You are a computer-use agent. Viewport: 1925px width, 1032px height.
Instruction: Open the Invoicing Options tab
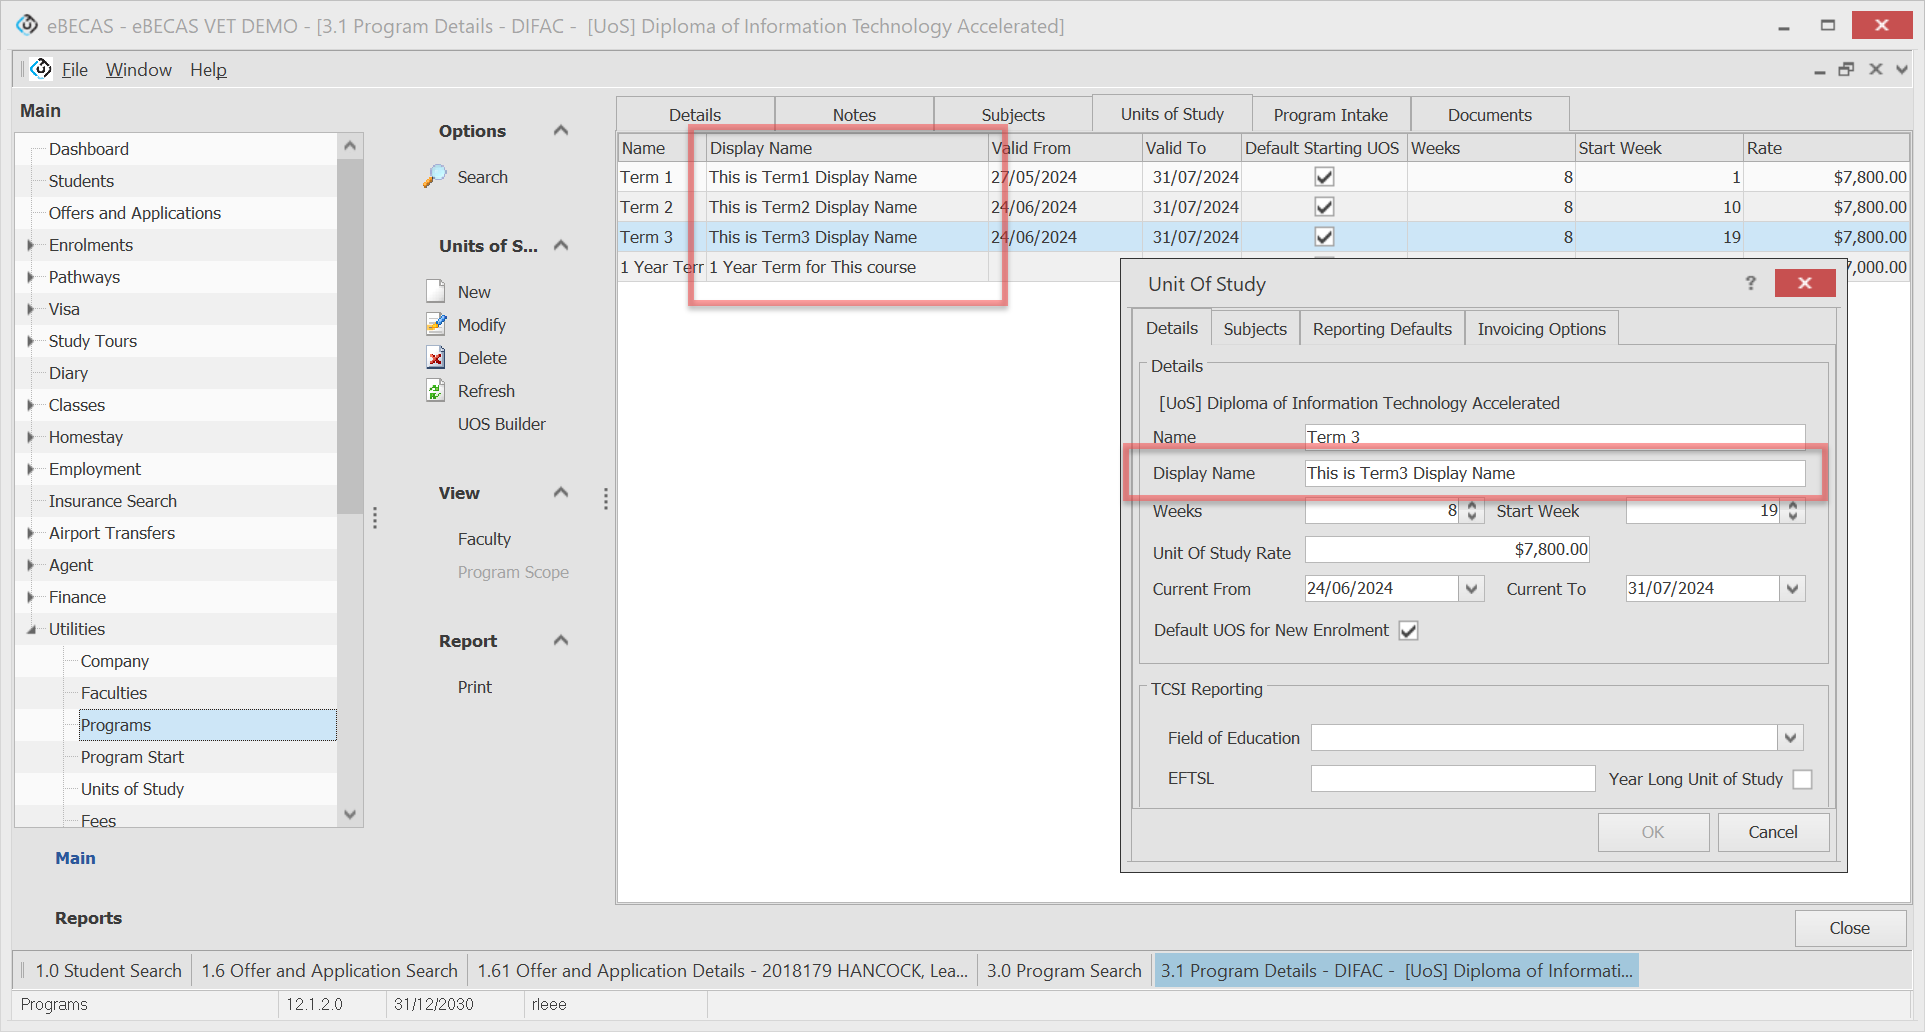(1541, 329)
